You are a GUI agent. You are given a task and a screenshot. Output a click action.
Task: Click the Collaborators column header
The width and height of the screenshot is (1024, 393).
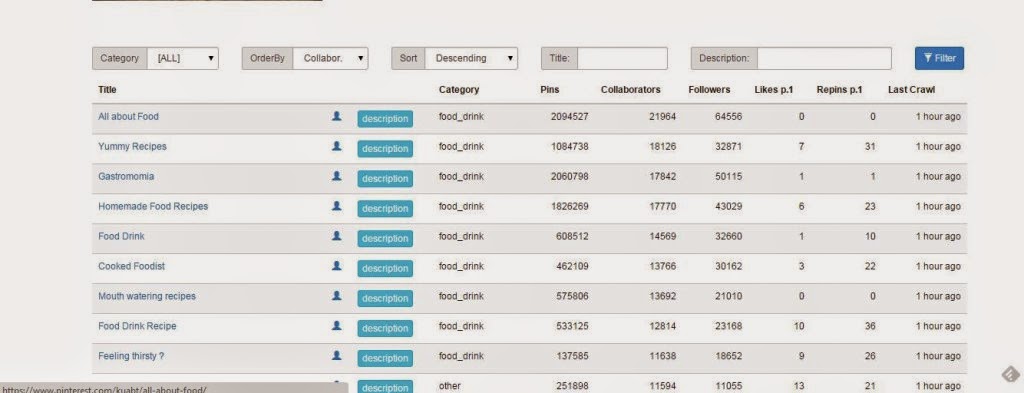[630, 90]
